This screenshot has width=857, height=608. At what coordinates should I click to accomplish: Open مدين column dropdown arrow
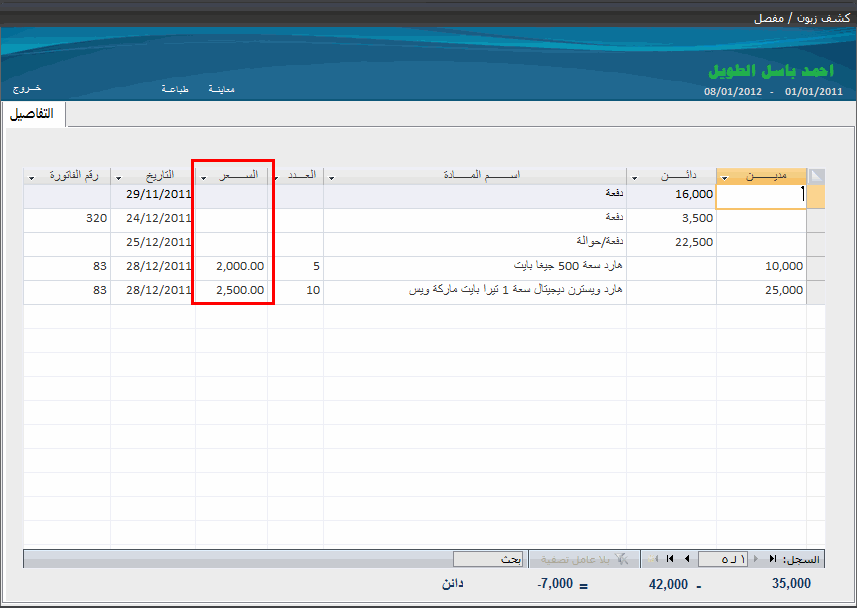(725, 178)
